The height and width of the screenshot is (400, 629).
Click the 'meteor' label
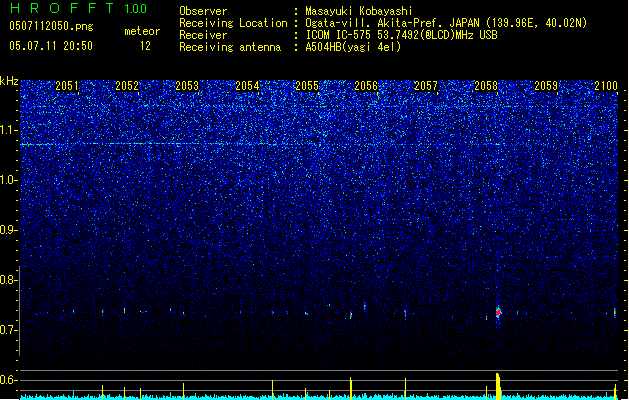142,31
